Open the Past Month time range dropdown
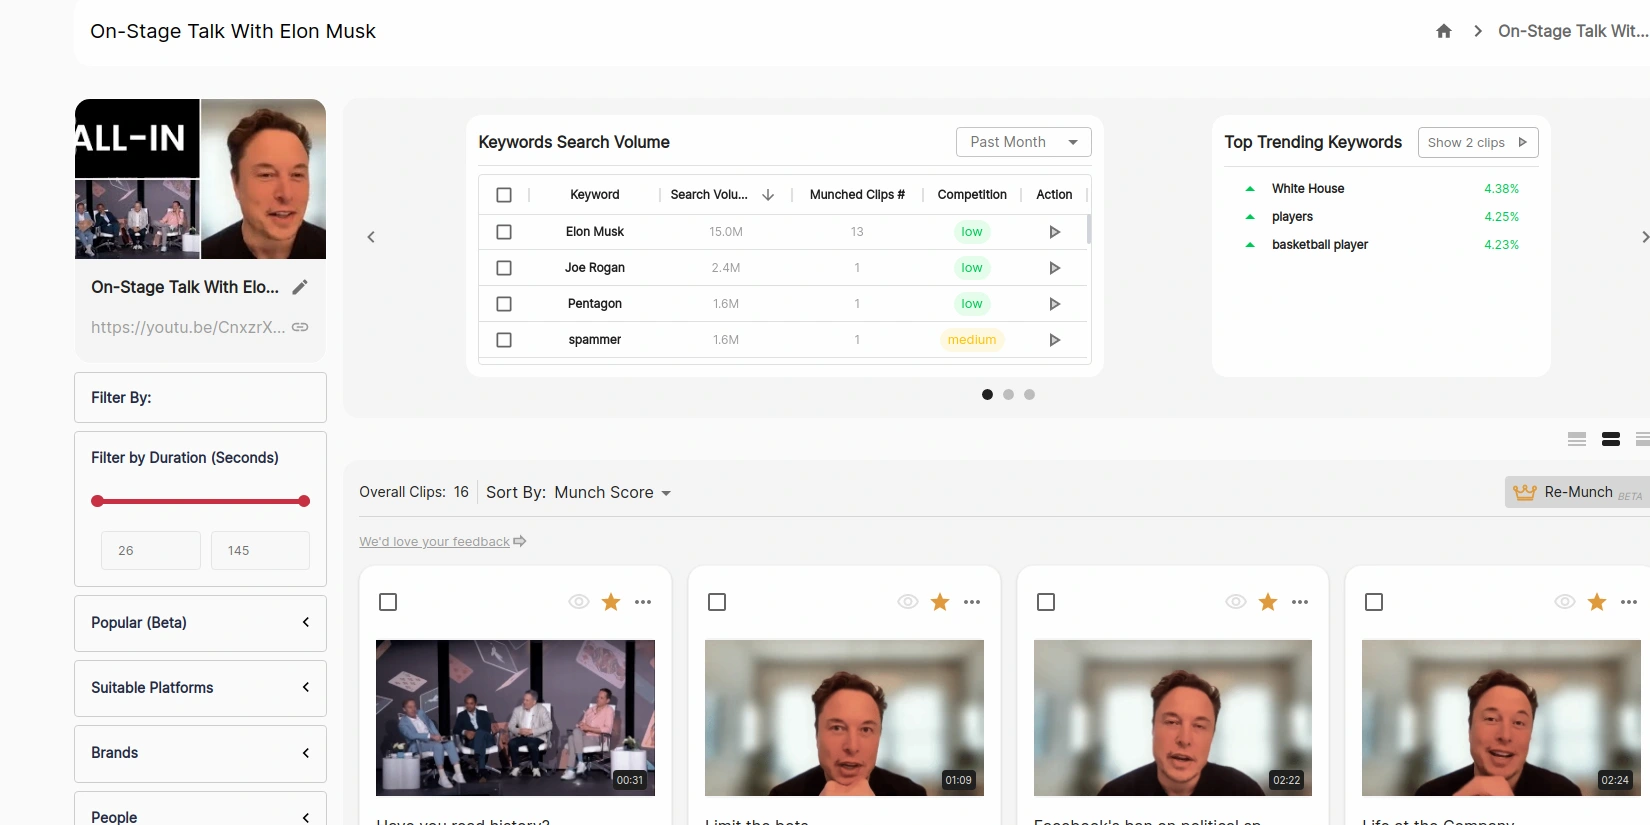This screenshot has width=1650, height=825. click(x=1023, y=142)
